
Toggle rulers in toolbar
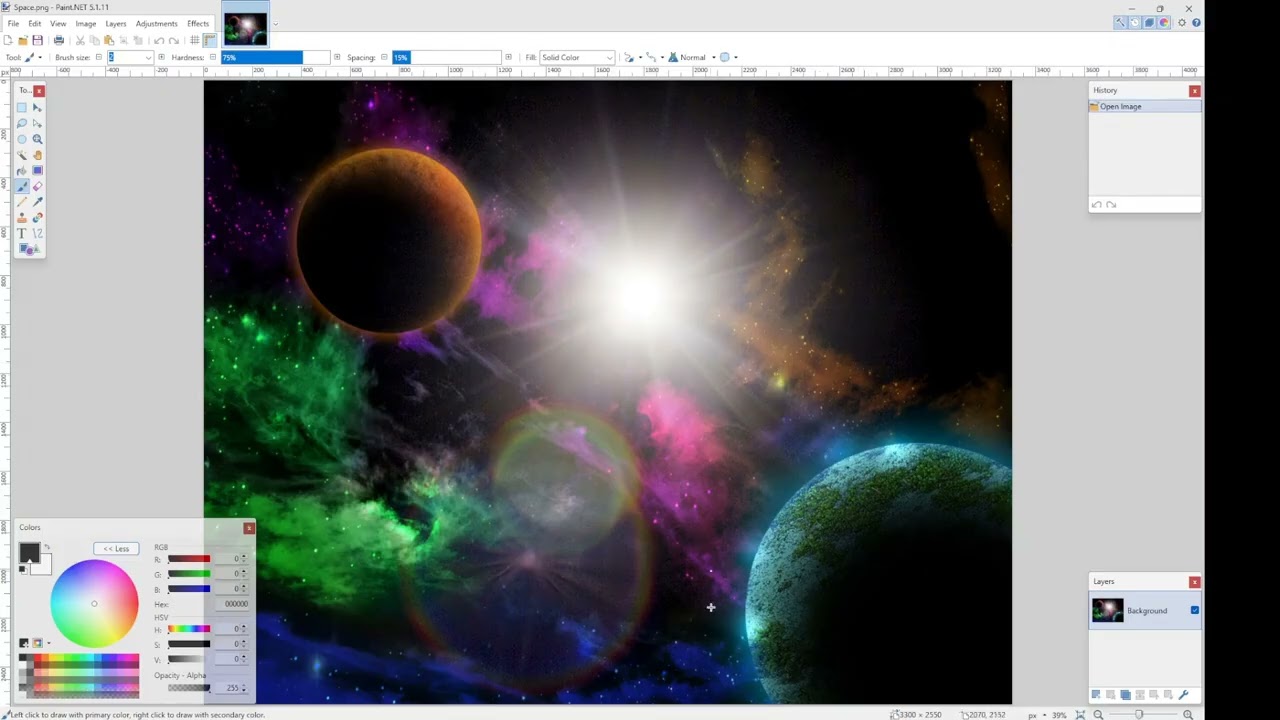[209, 40]
